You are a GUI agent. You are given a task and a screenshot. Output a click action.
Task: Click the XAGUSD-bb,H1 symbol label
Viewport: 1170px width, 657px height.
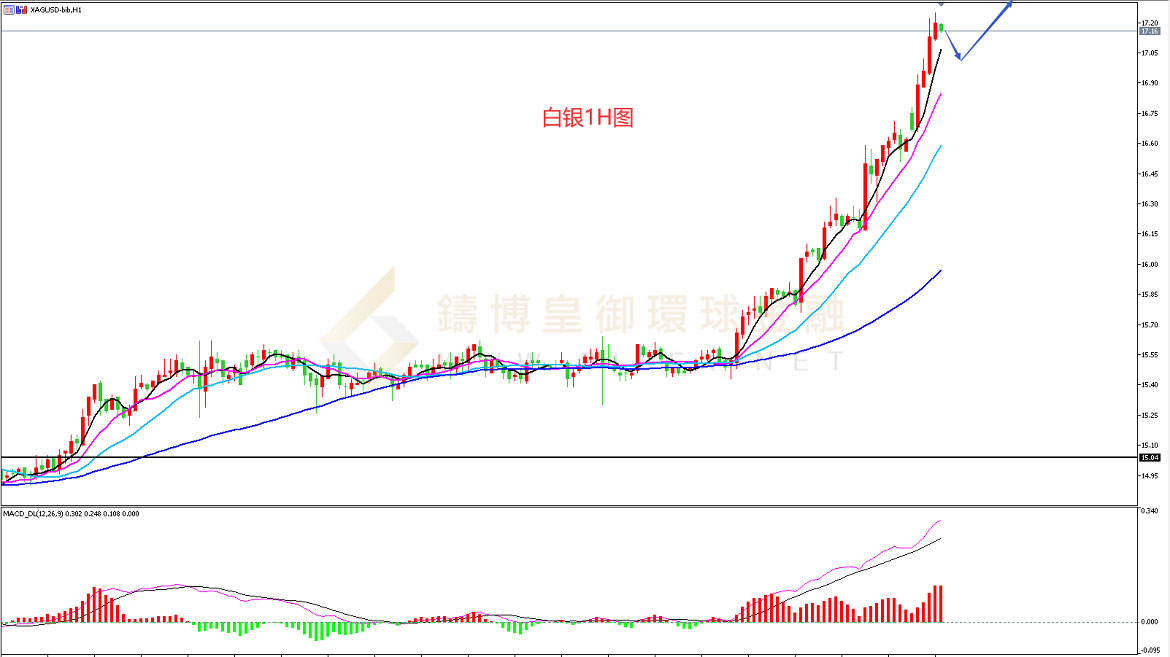tap(56, 9)
